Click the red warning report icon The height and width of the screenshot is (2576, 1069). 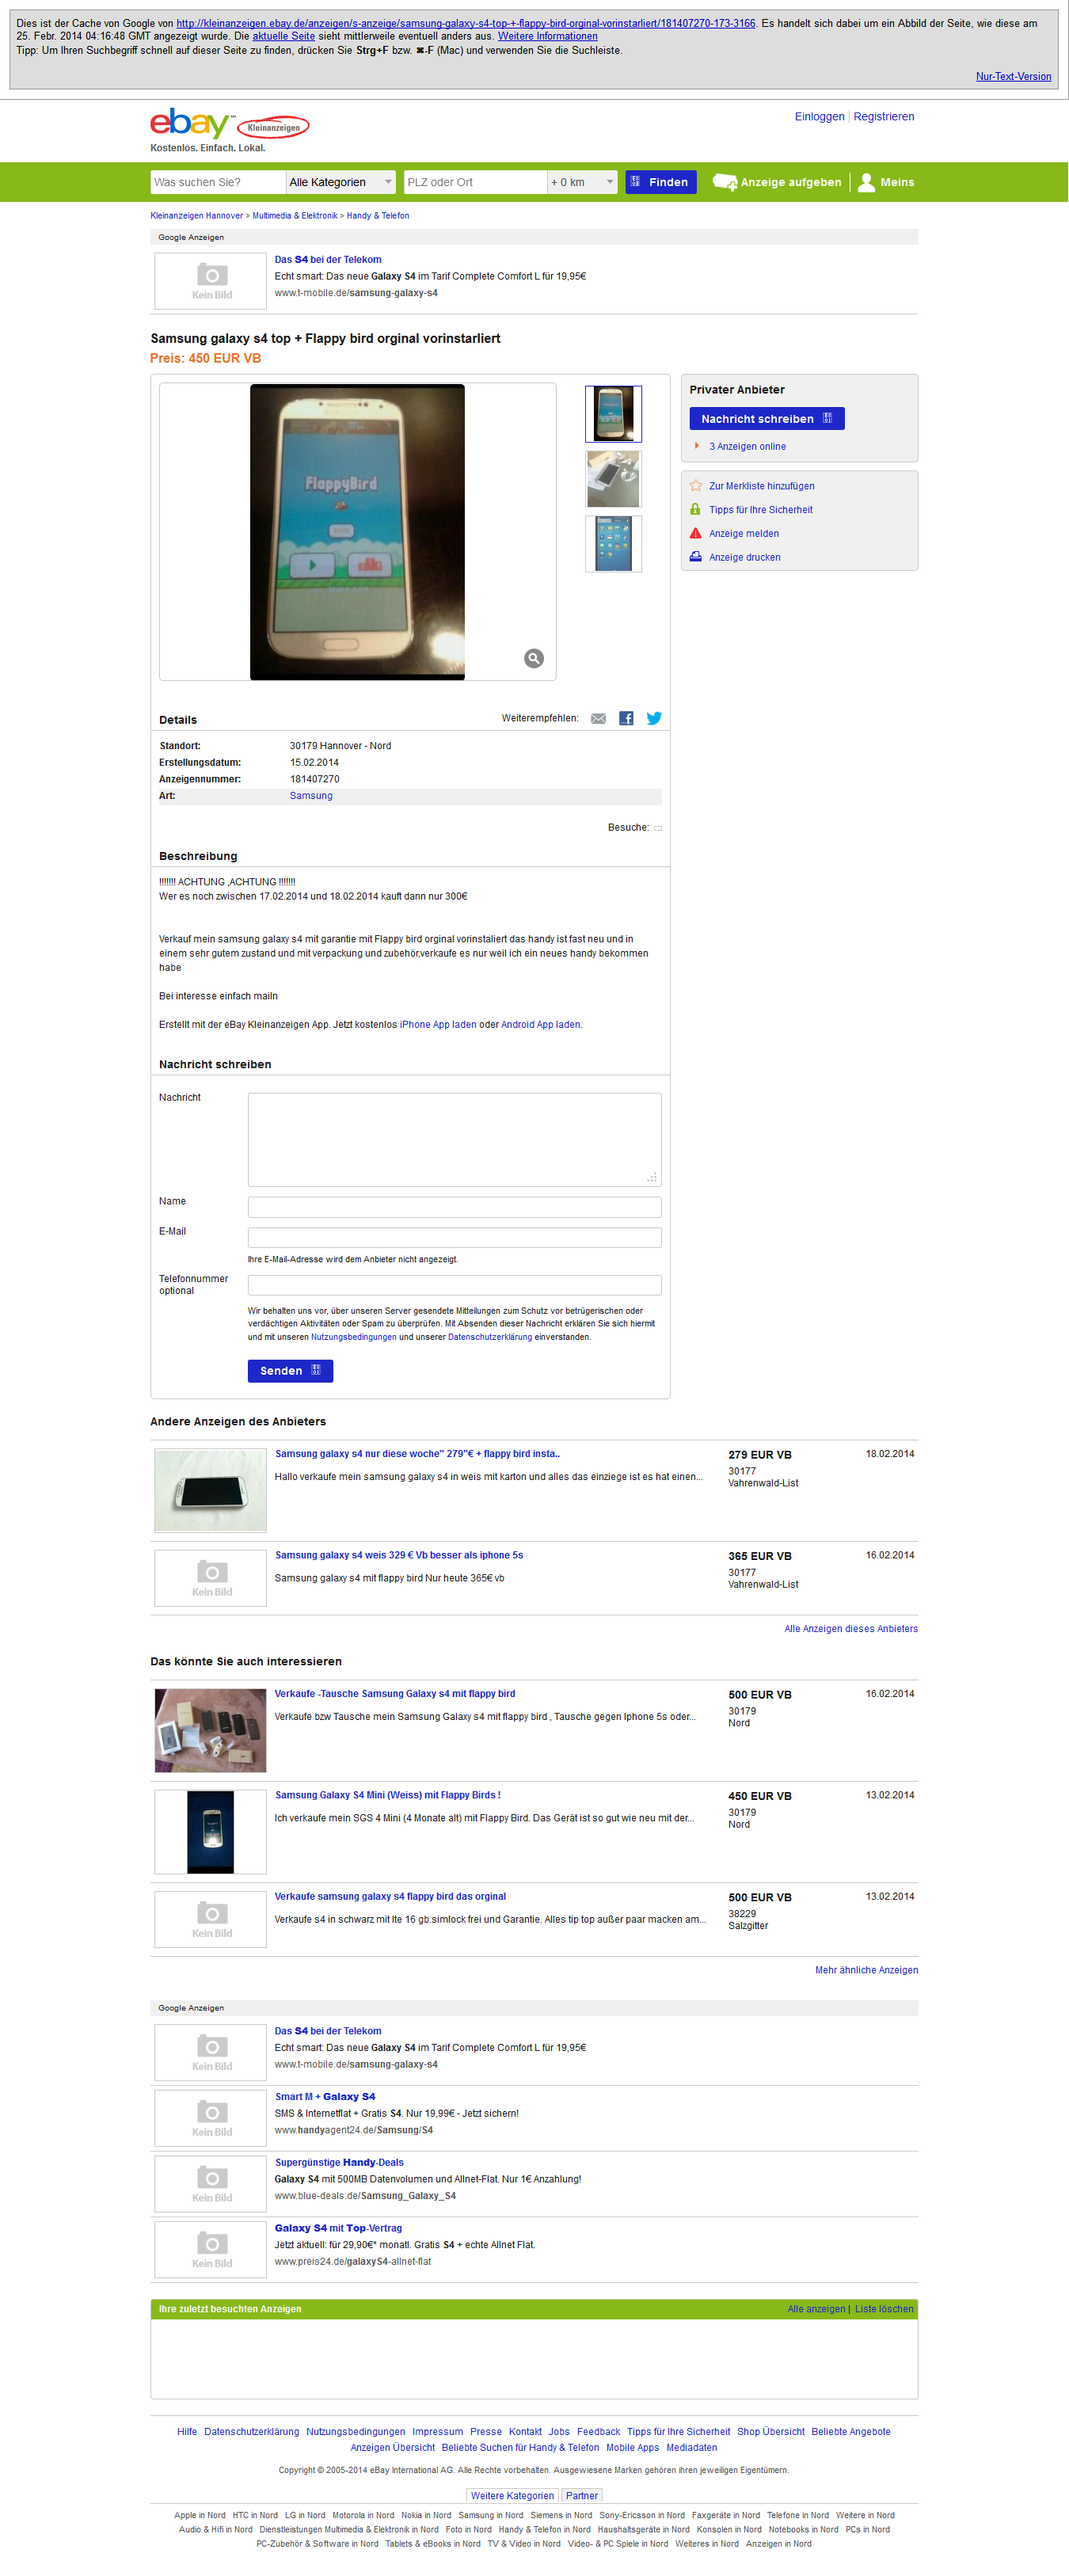tap(696, 534)
